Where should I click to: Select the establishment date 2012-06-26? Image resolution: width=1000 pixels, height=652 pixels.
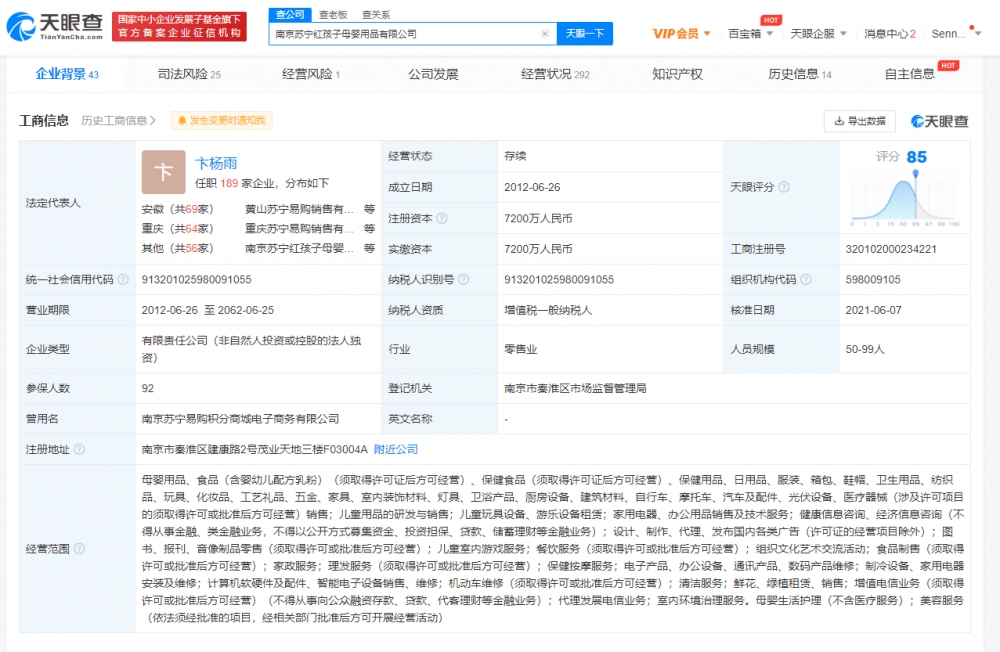coord(532,187)
